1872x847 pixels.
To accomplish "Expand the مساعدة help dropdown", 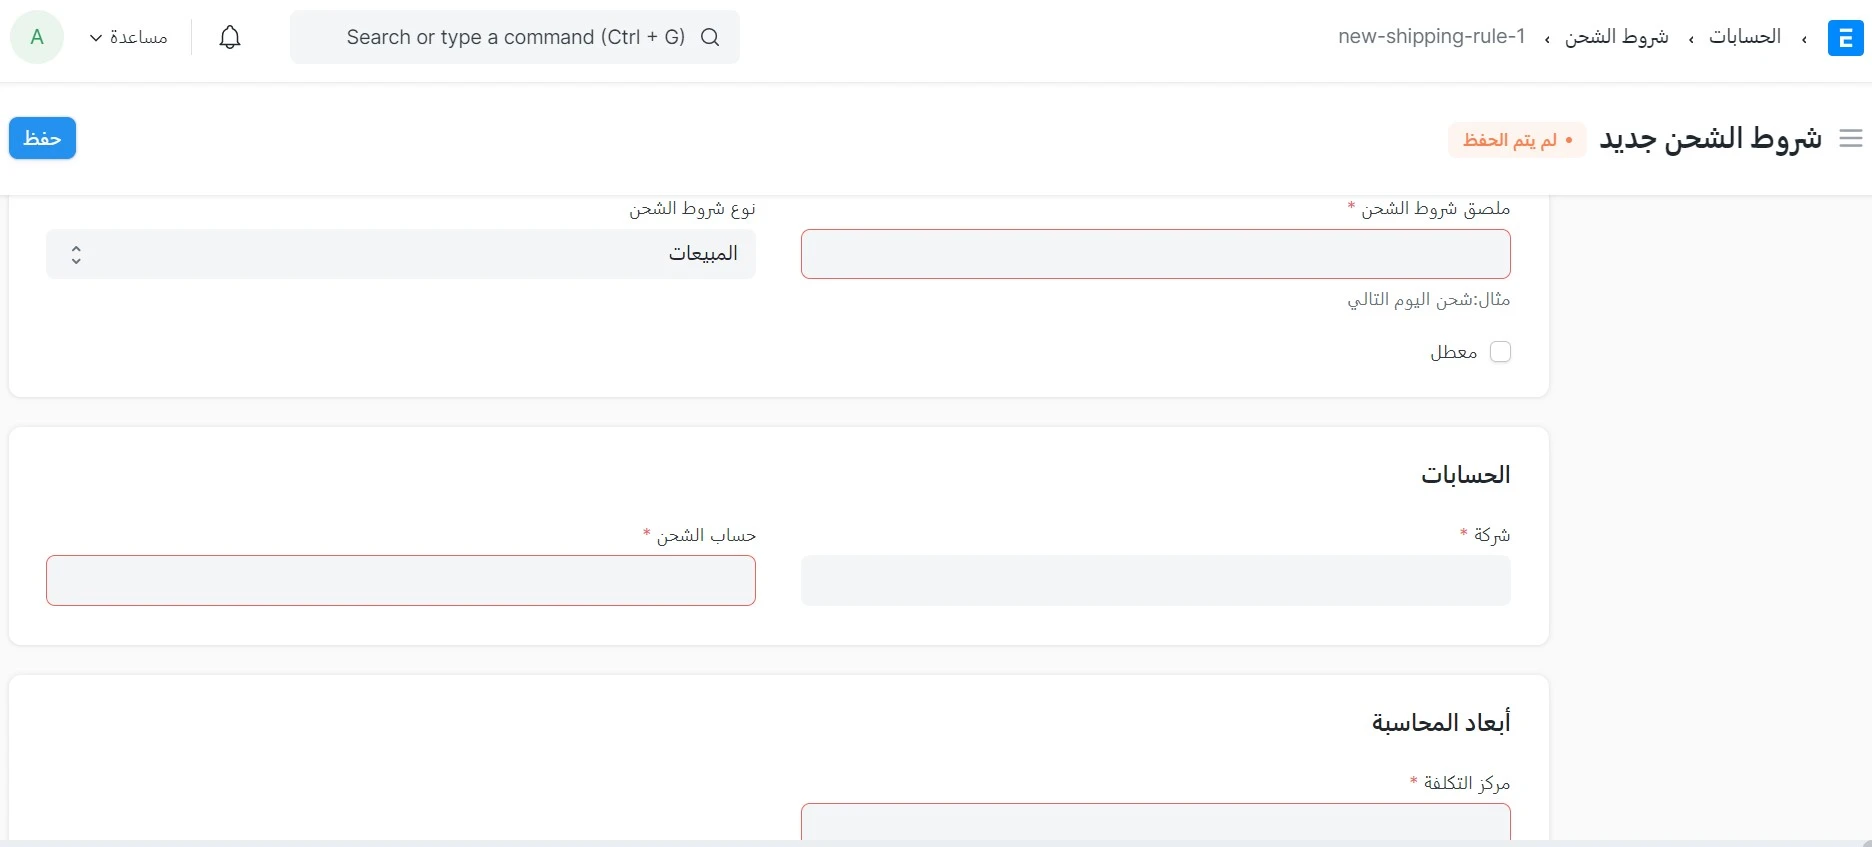I will (128, 37).
